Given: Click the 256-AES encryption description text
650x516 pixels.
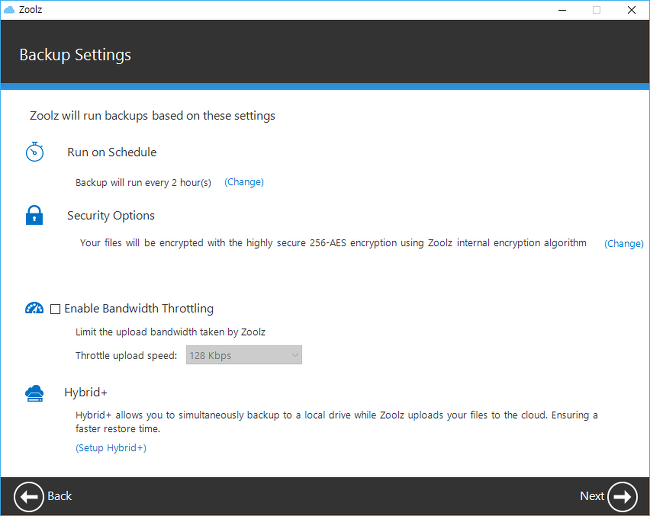Looking at the screenshot, I should coord(333,243).
